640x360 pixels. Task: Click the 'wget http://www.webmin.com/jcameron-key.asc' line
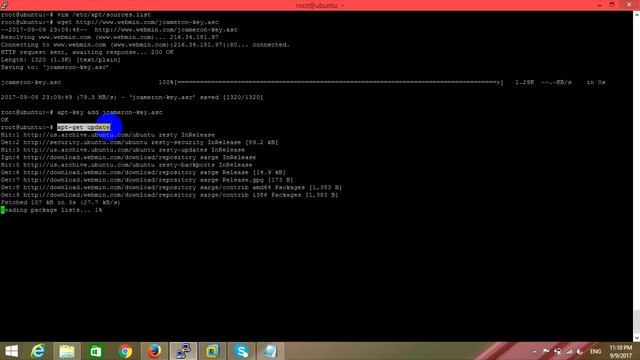138,22
